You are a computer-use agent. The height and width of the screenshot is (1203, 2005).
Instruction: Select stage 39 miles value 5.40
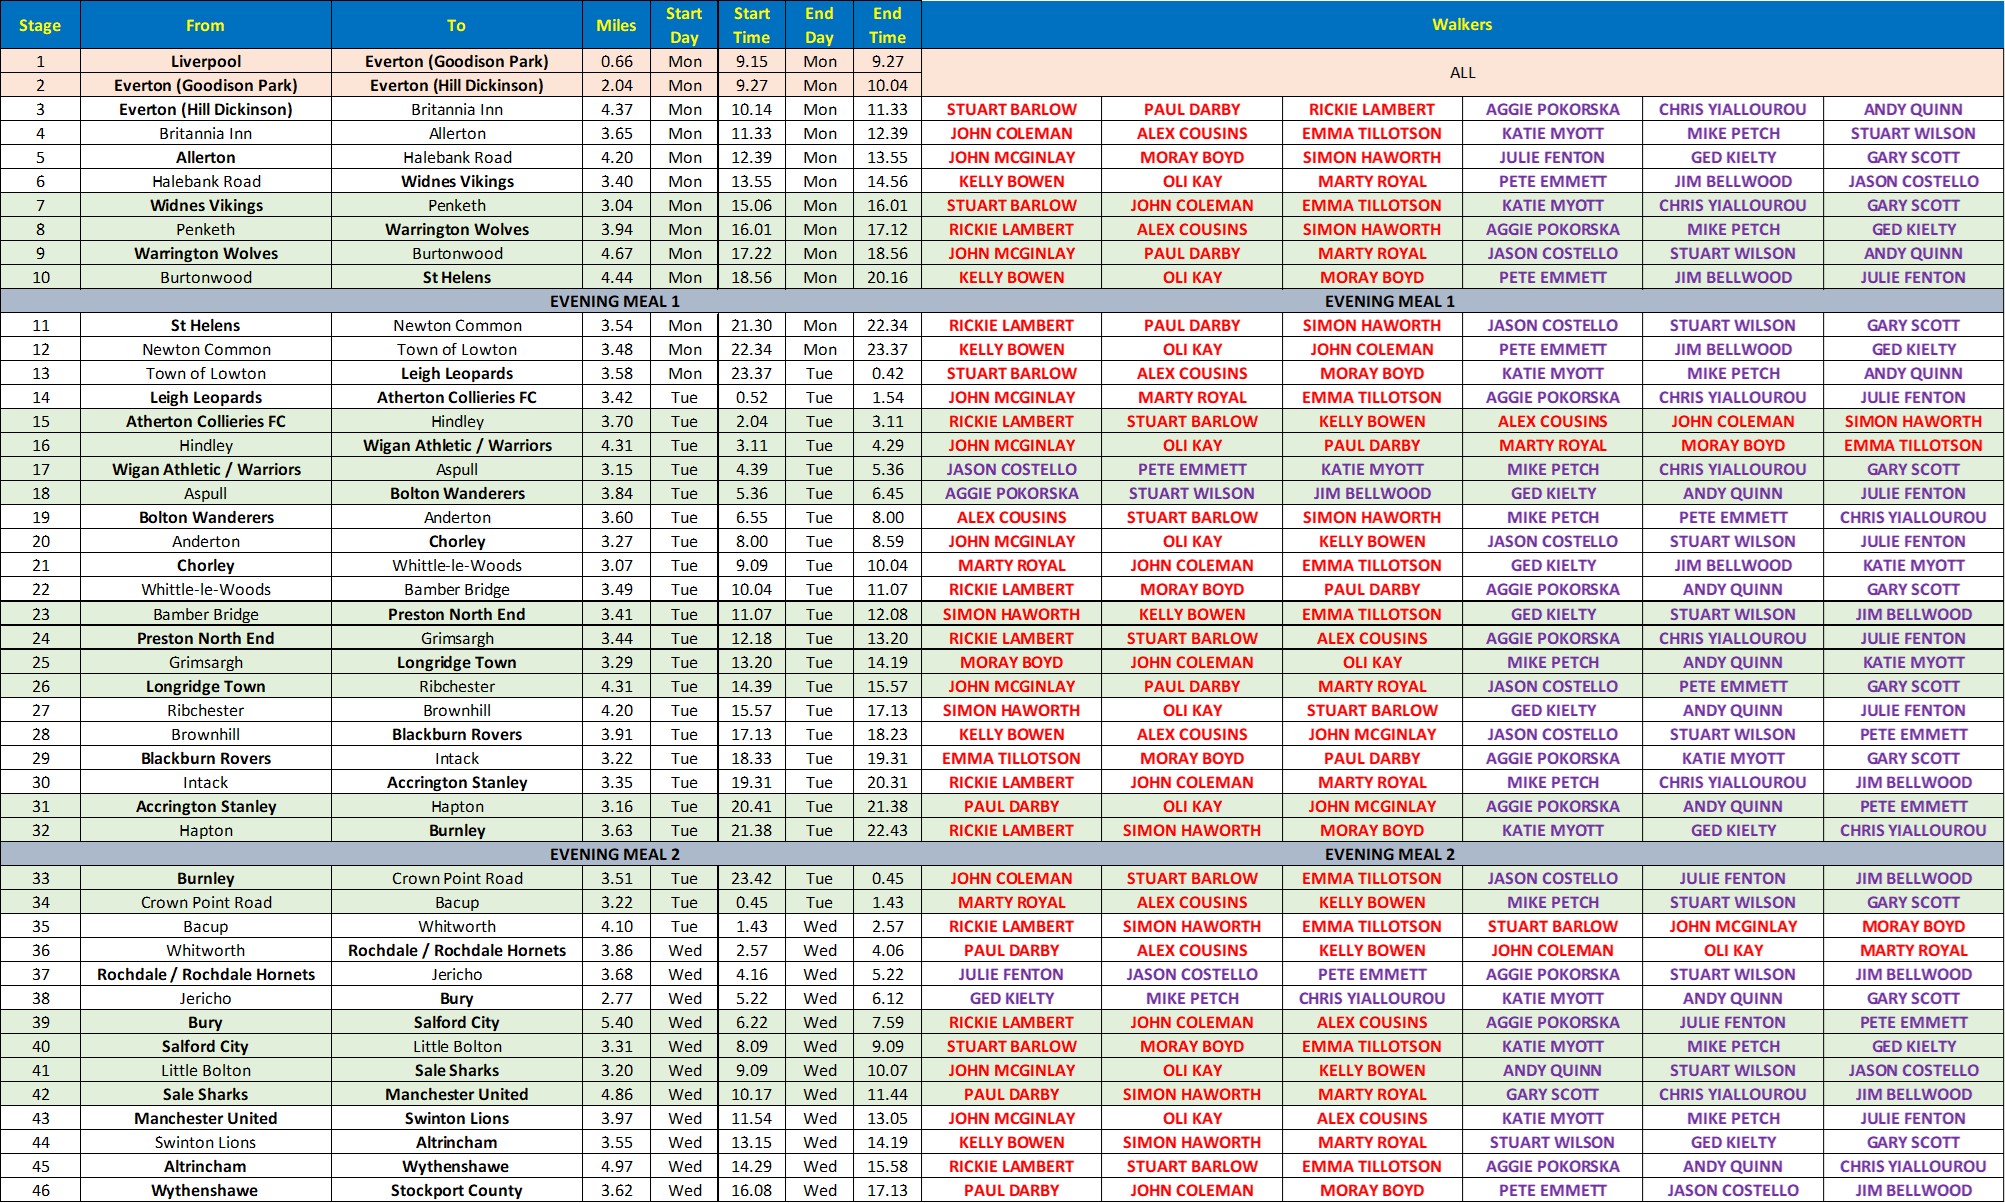(616, 1022)
